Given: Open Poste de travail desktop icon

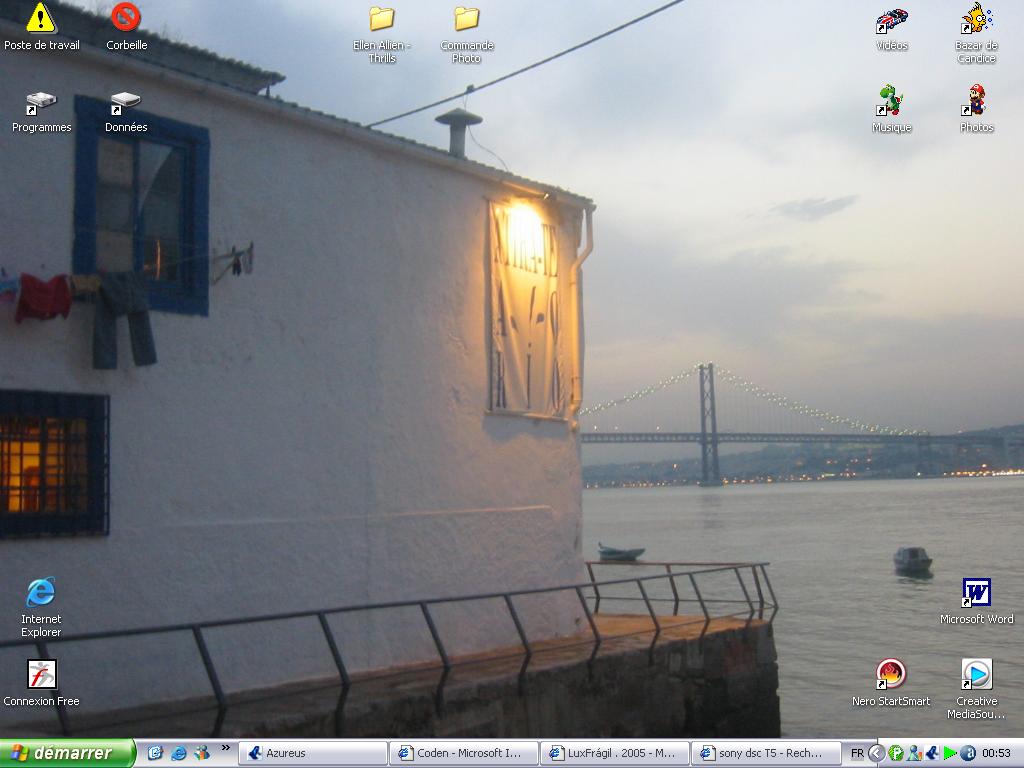Looking at the screenshot, I should (41, 18).
